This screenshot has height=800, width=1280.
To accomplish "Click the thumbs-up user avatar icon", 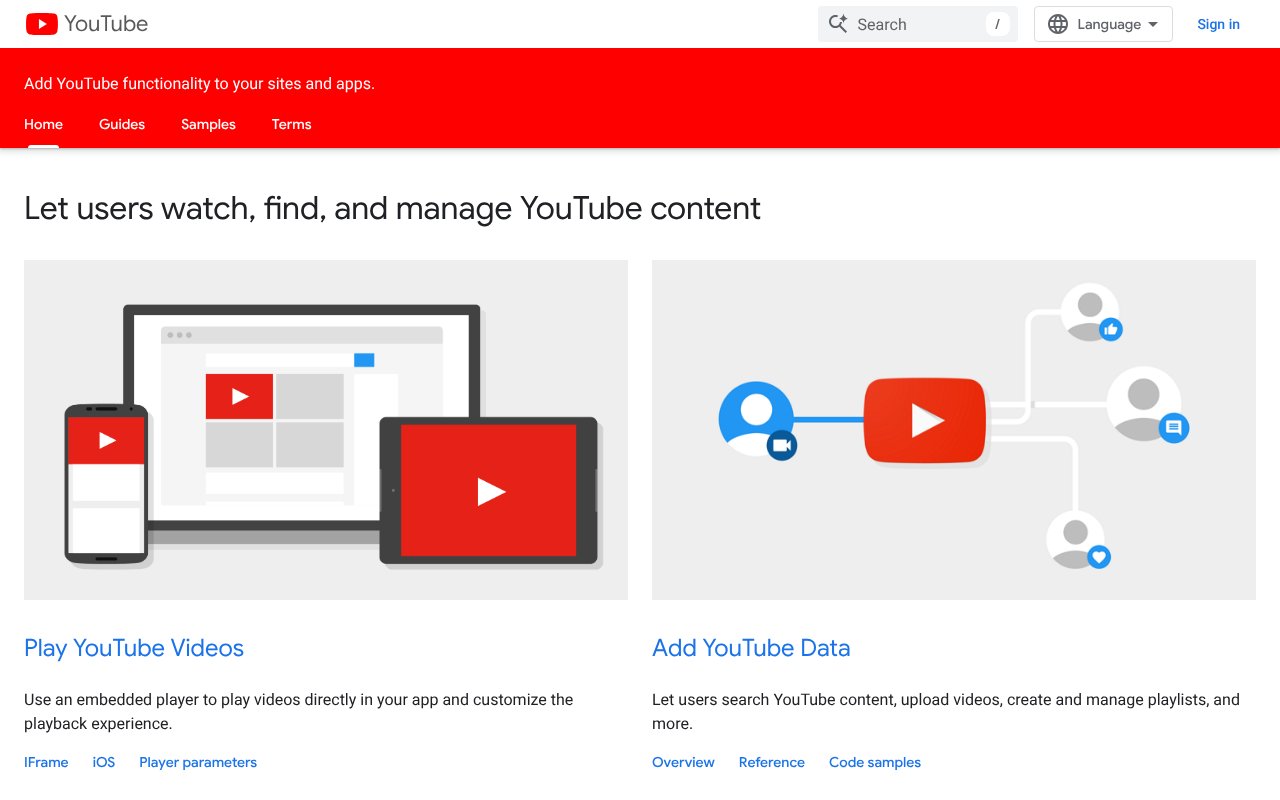I will pos(1090,313).
